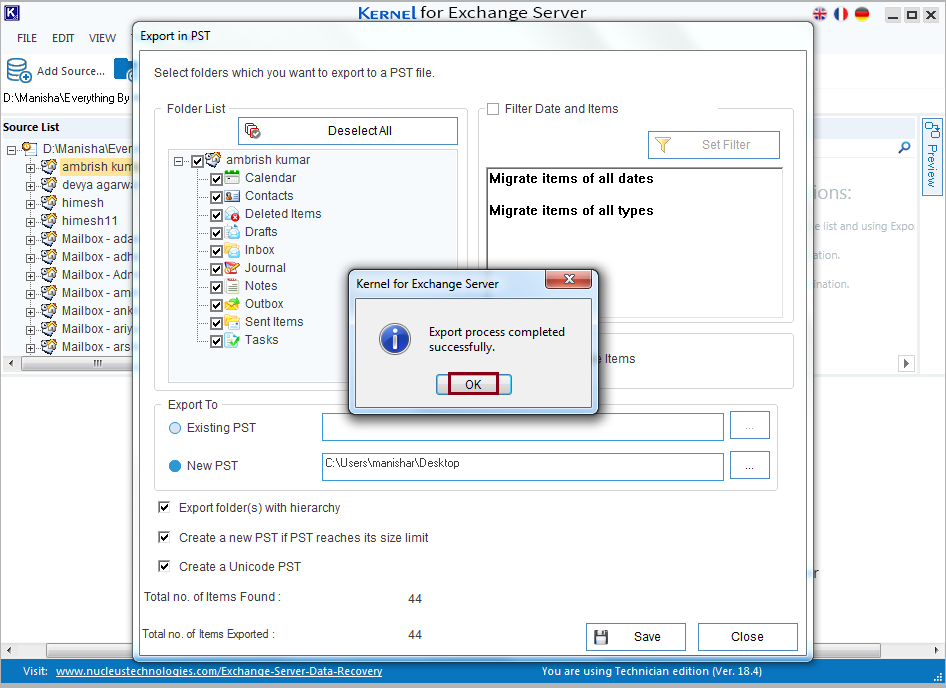This screenshot has height=688, width=946.
Task: Click the Outbox folder icon
Action: point(232,304)
